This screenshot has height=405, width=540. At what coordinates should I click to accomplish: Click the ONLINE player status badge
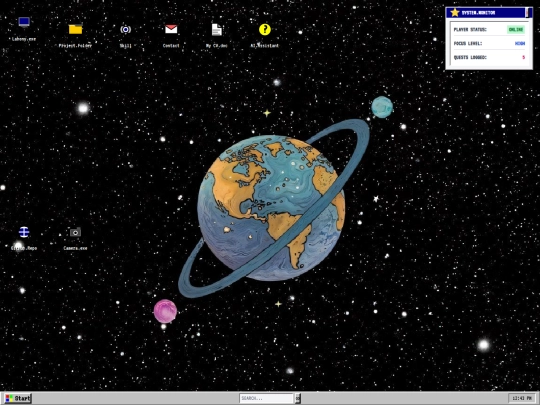click(516, 30)
